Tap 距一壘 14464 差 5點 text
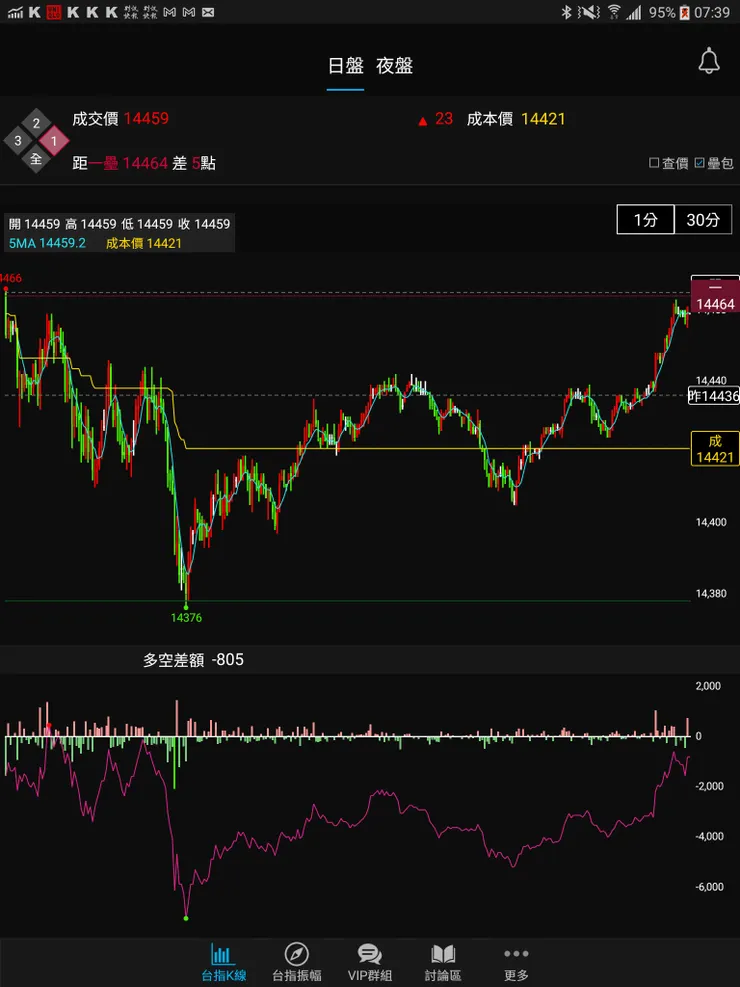Image resolution: width=740 pixels, height=987 pixels. [x=144, y=164]
